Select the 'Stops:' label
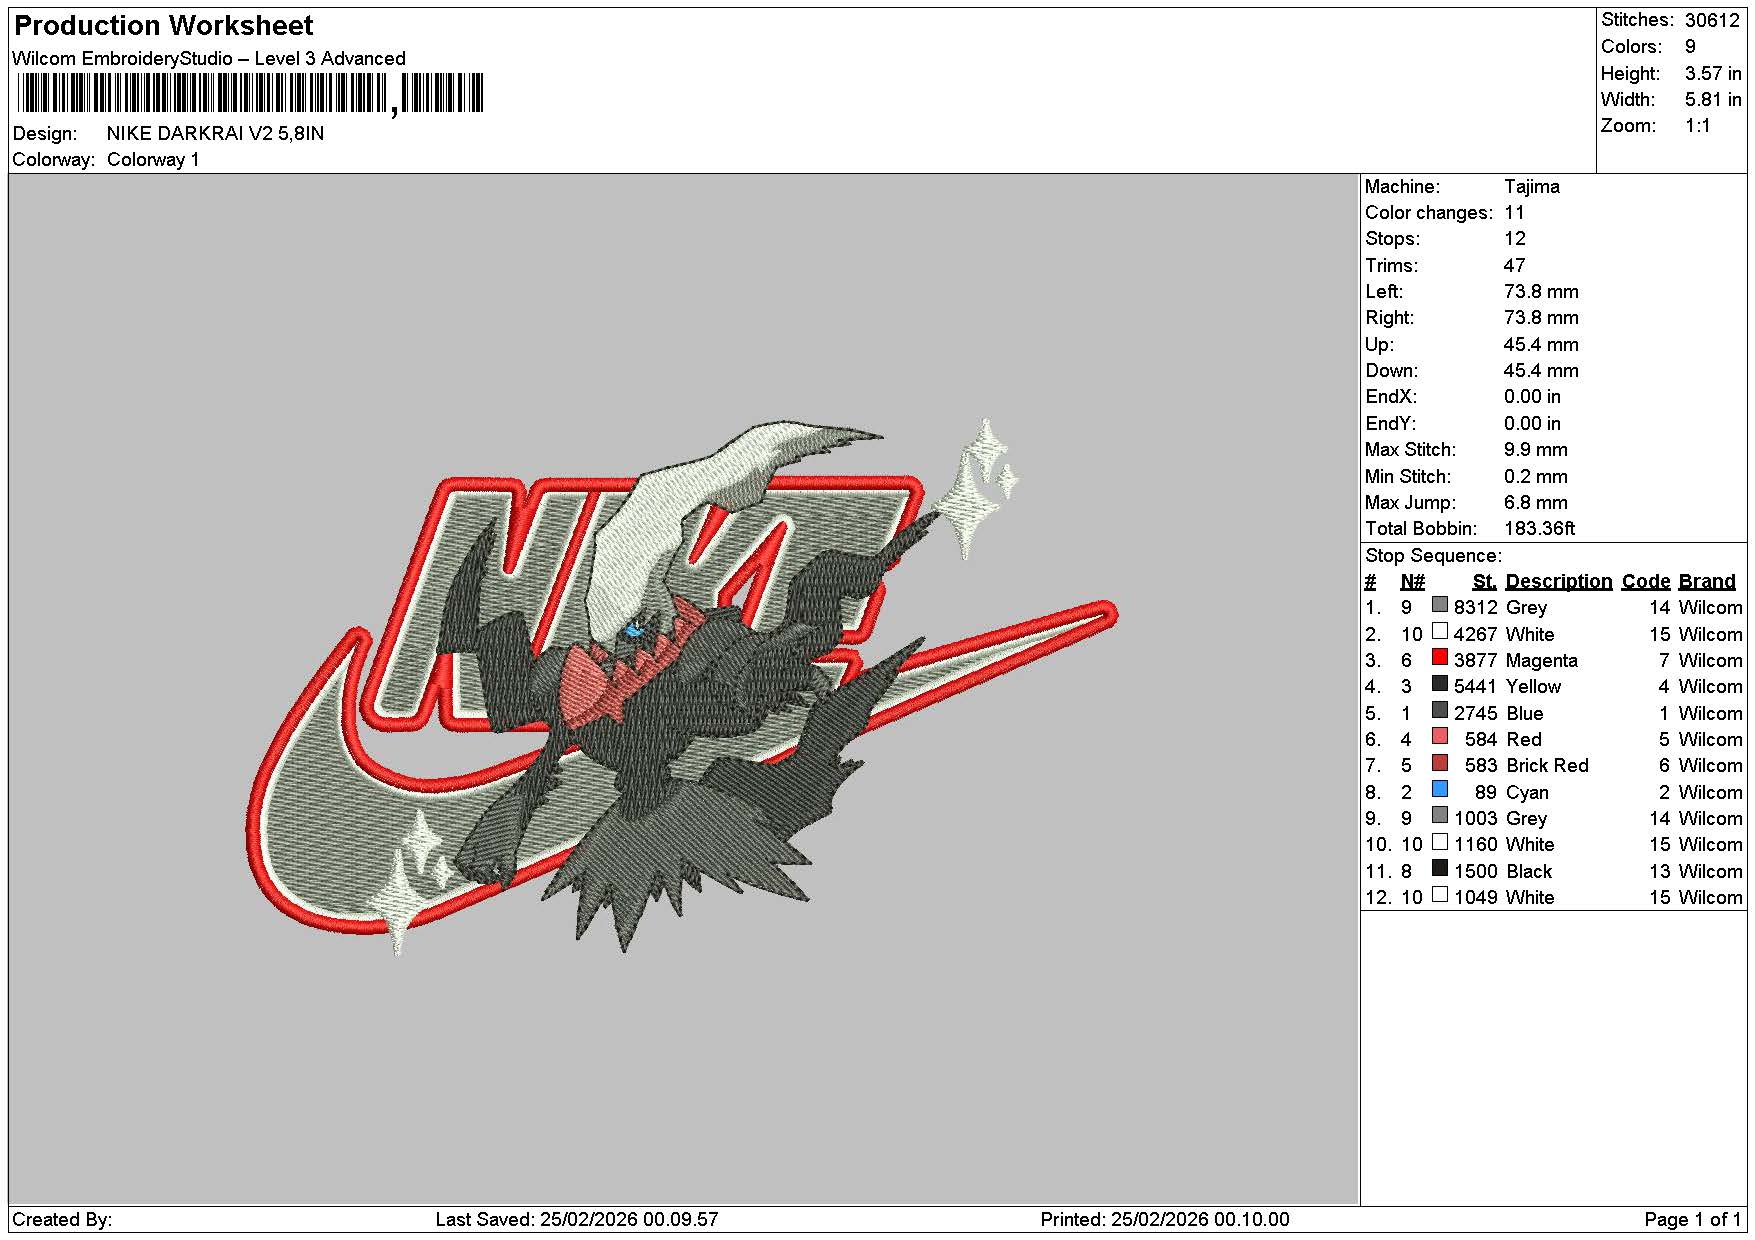1755x1240 pixels. click(1393, 239)
